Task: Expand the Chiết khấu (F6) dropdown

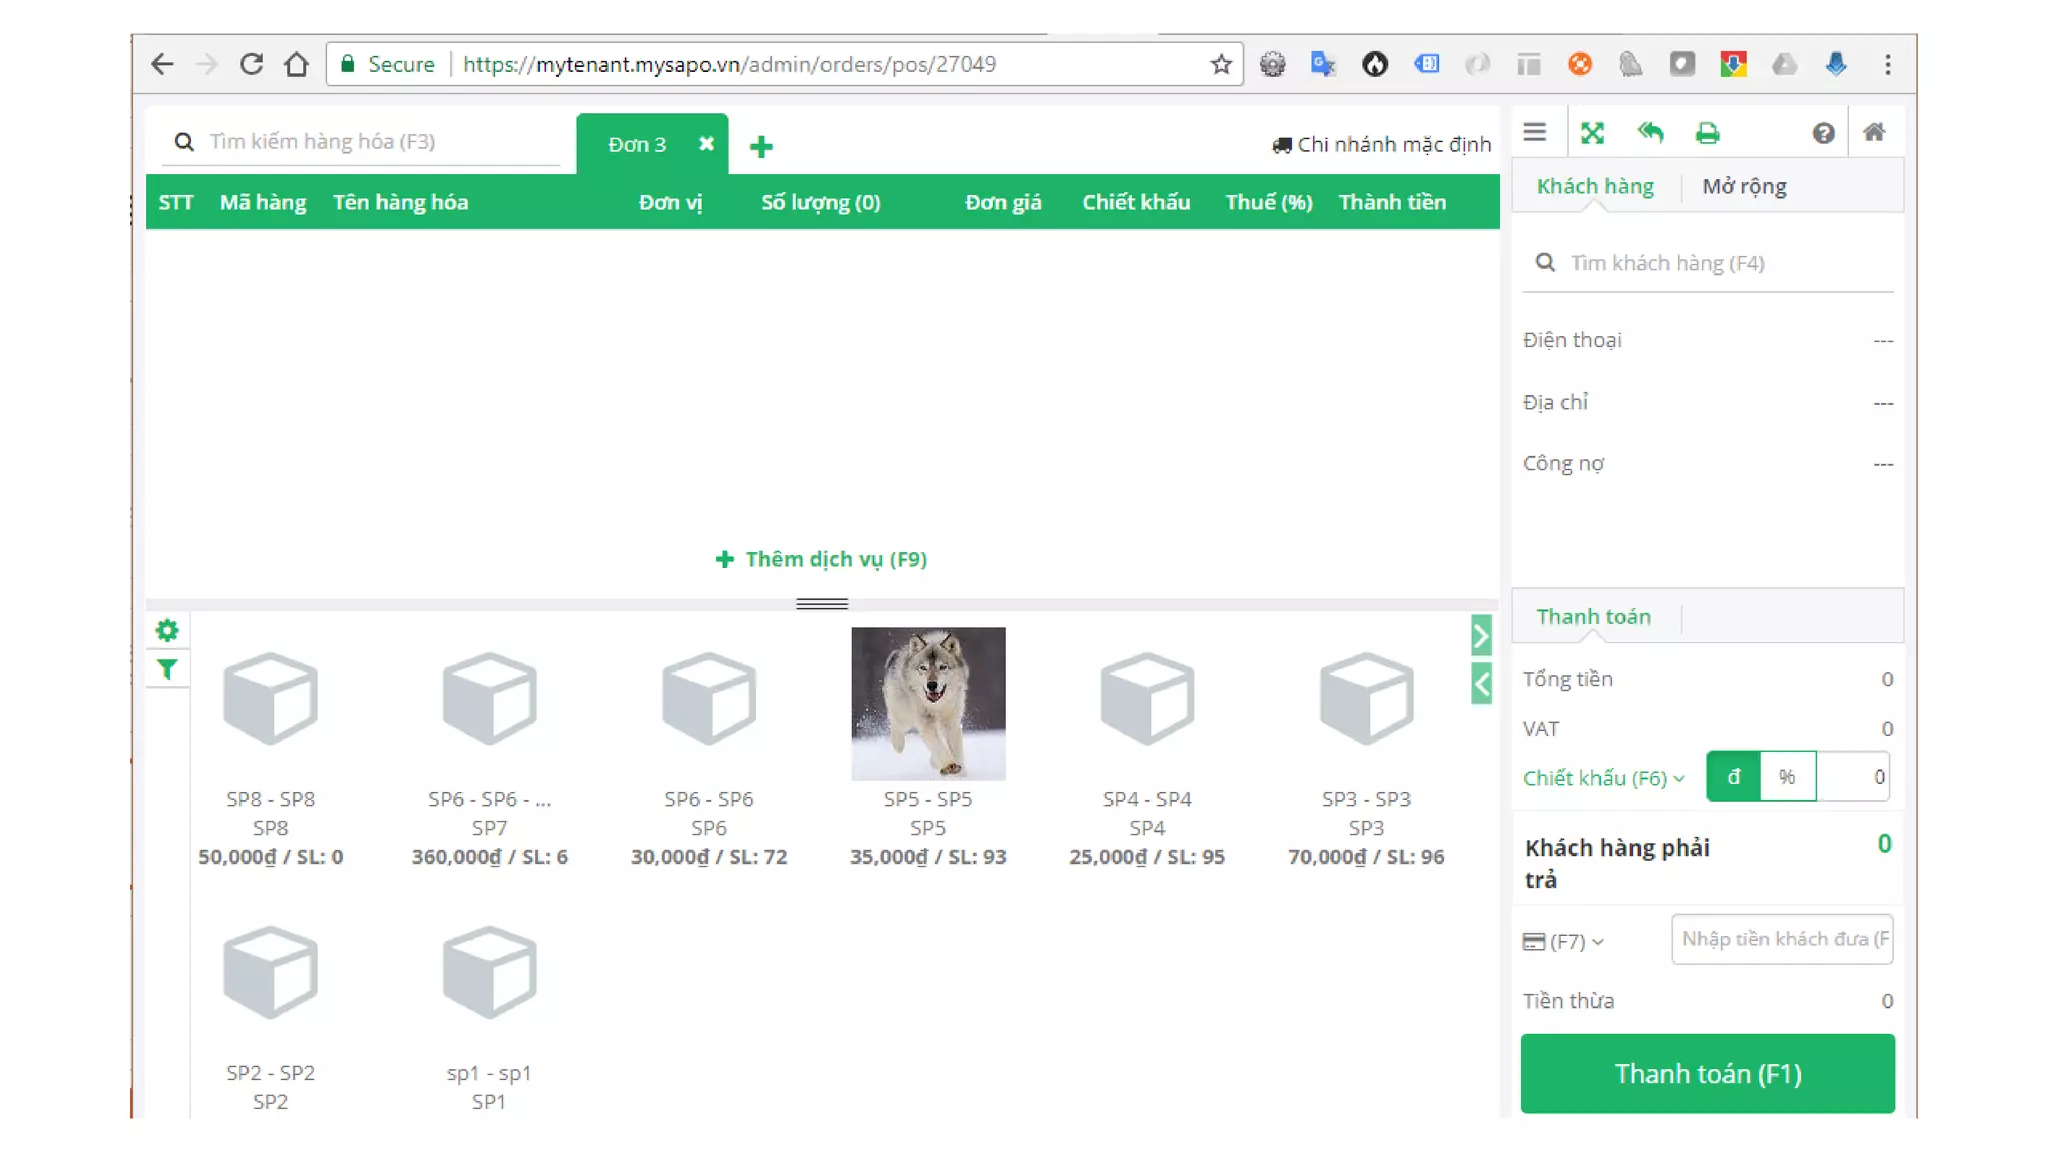Action: pos(1603,778)
